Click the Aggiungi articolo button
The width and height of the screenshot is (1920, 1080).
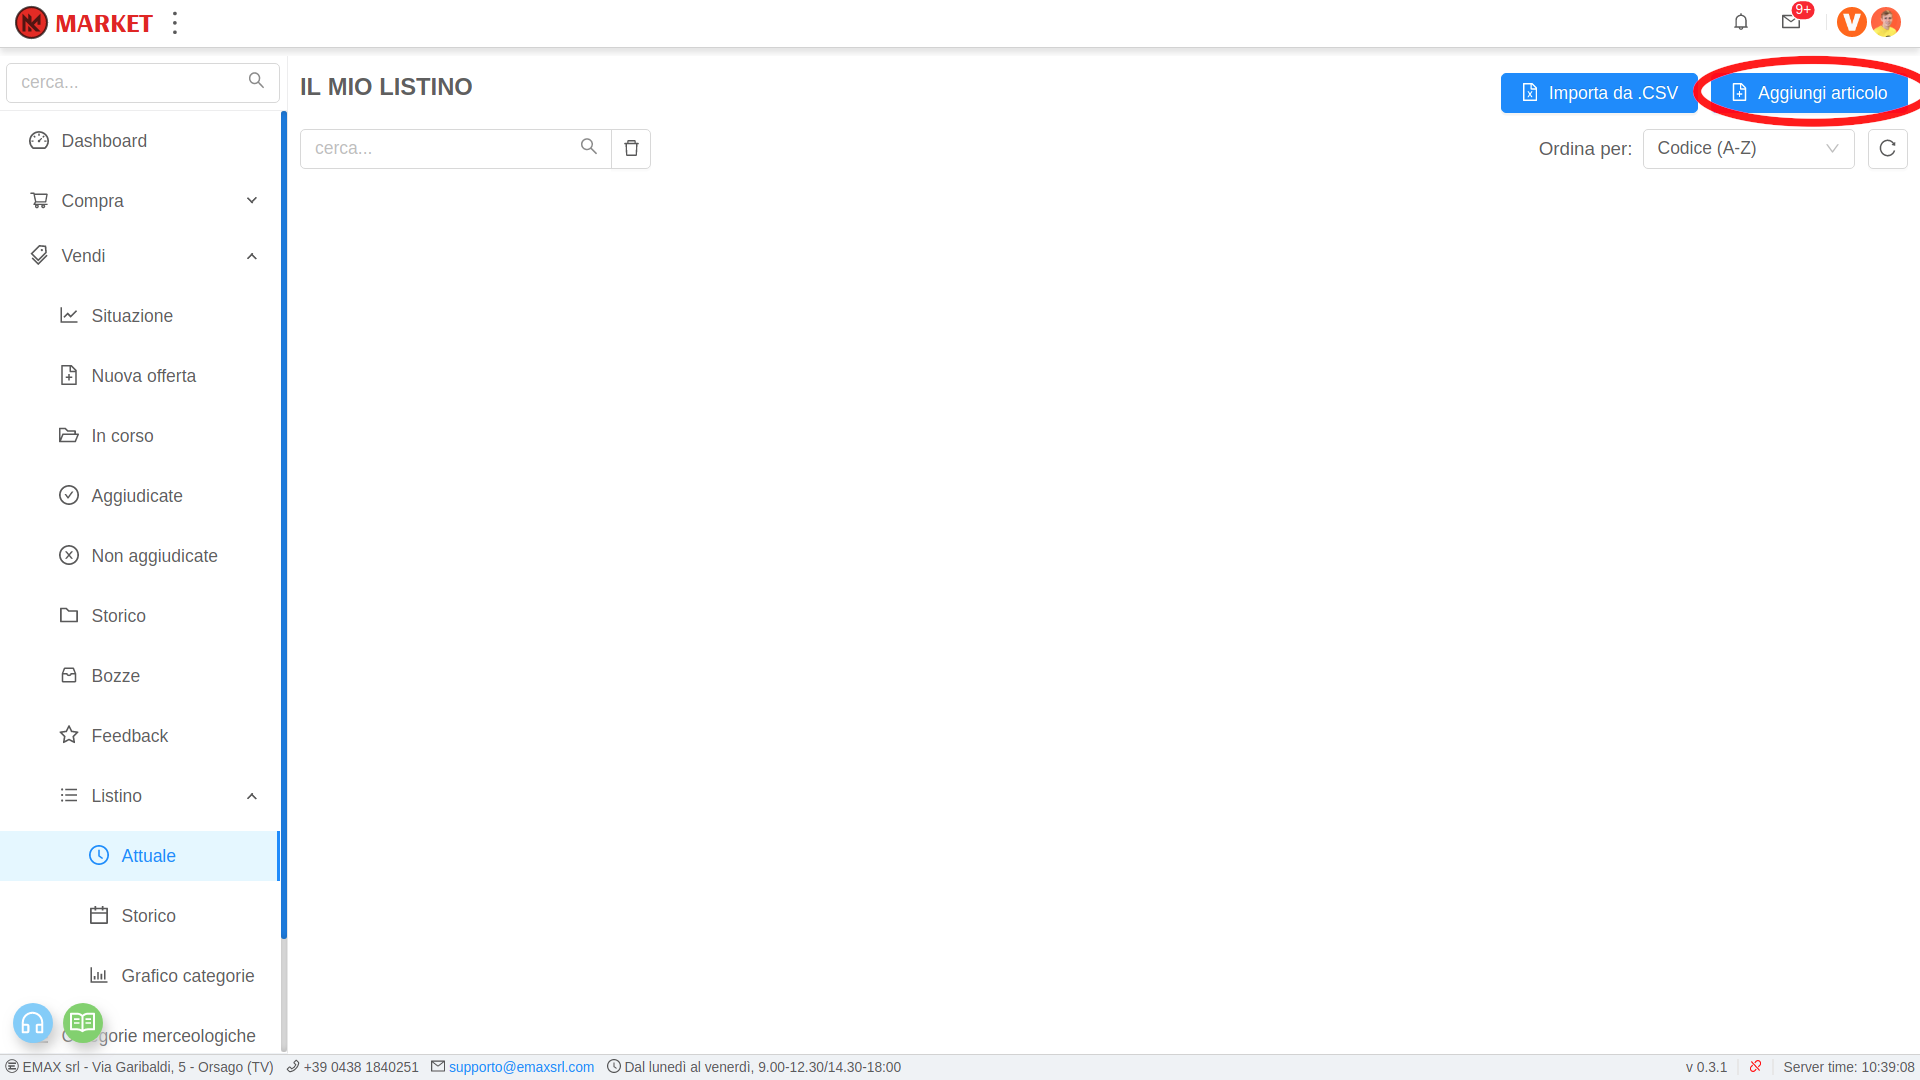tap(1809, 93)
